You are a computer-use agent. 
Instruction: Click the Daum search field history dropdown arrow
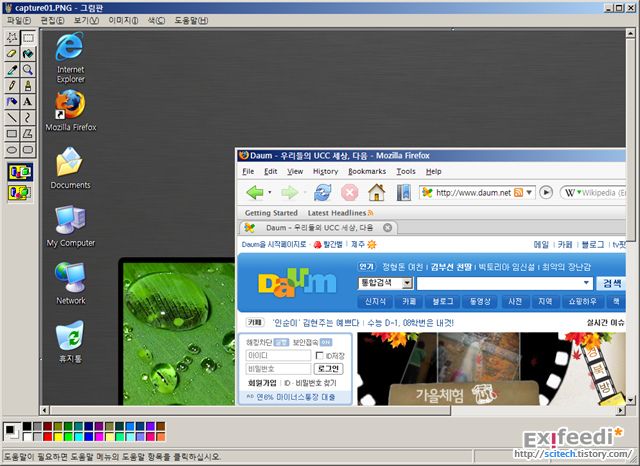pos(586,283)
